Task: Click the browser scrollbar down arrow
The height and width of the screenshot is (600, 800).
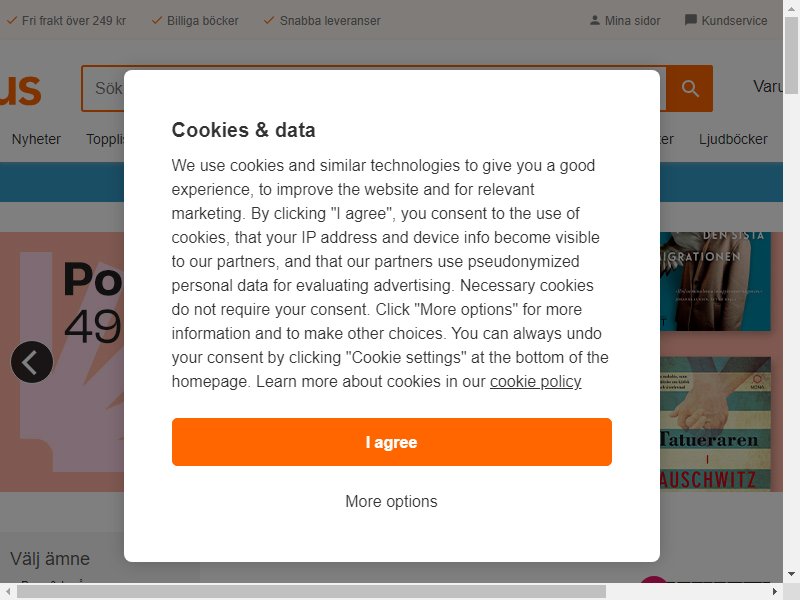Action: point(791,575)
